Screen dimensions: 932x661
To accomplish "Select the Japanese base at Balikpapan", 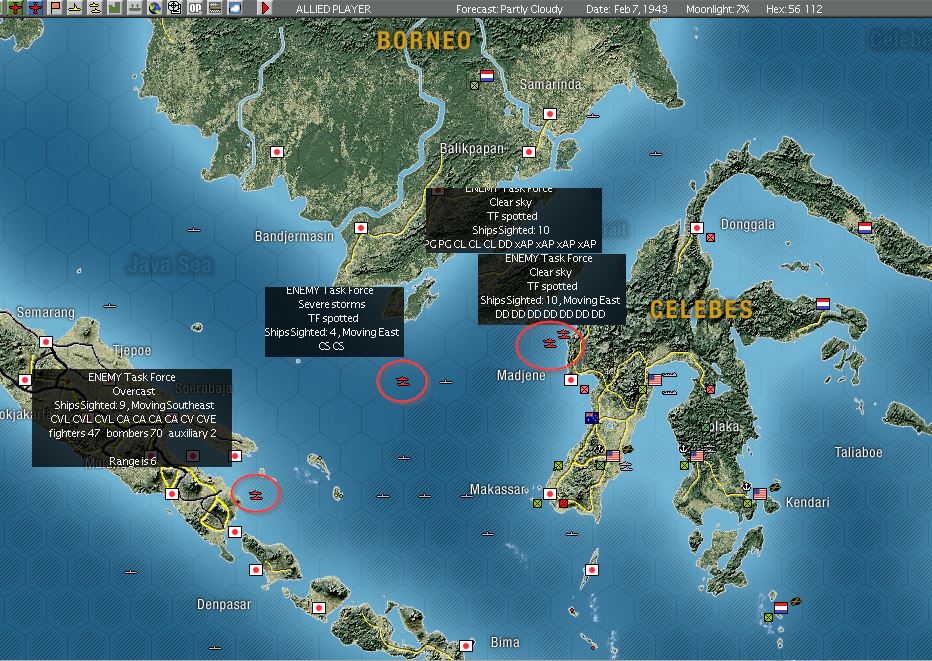I will 529,152.
